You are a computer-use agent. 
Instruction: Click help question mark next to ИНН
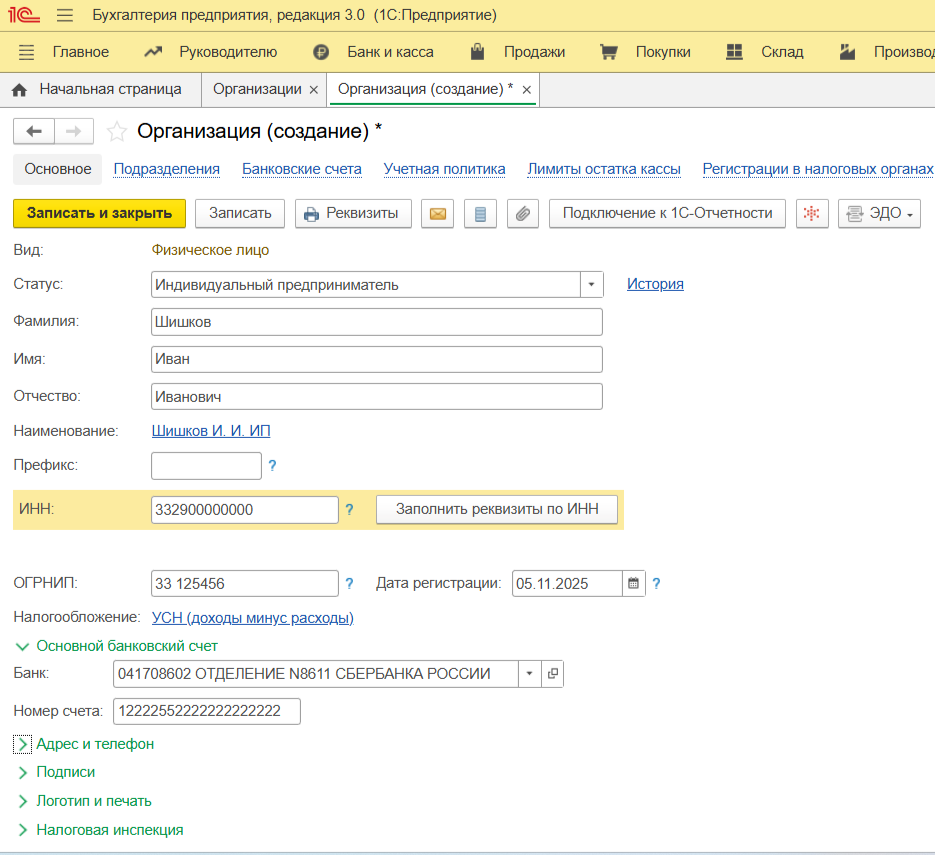349,510
